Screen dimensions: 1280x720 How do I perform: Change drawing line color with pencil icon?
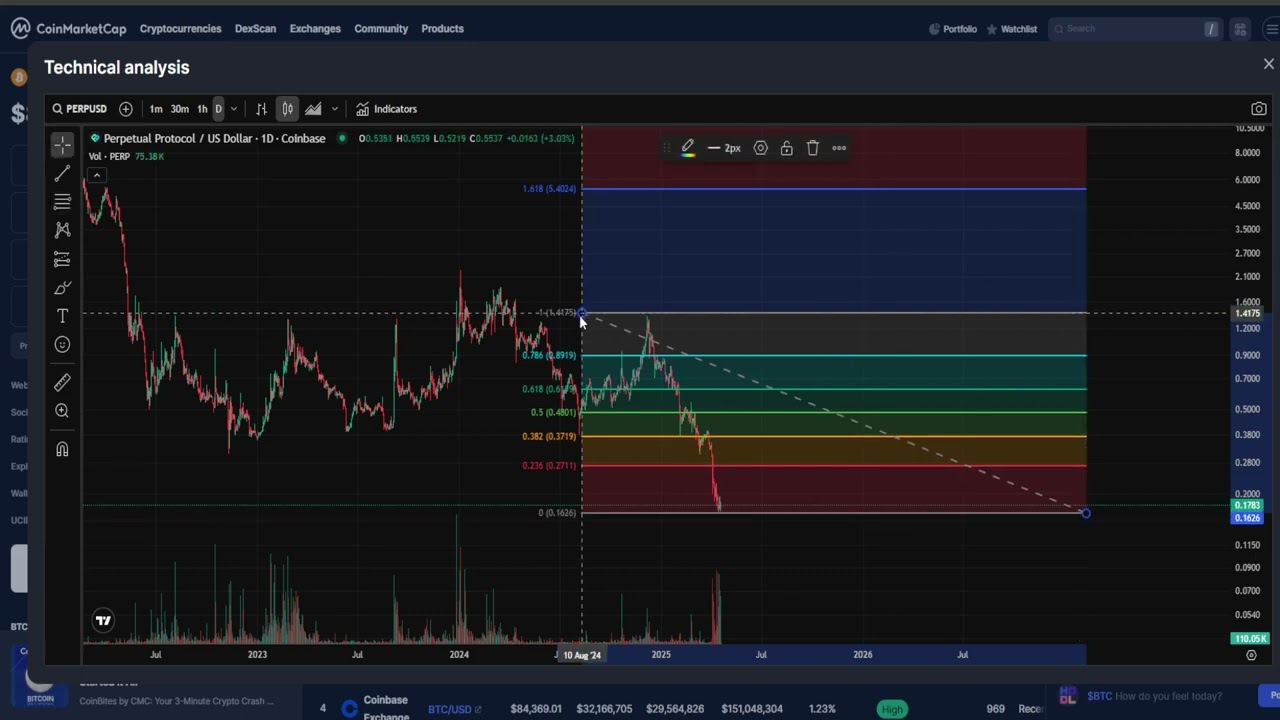pyautogui.click(x=688, y=148)
